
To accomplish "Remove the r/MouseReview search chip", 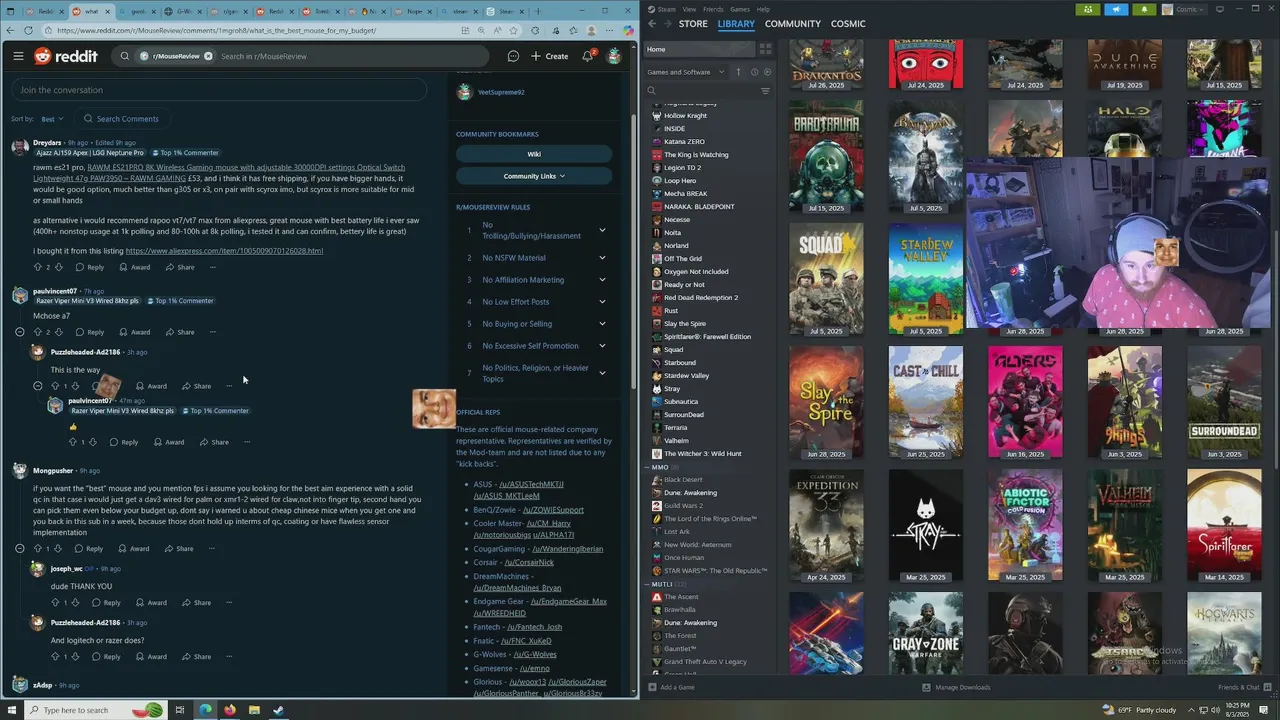I will click(x=208, y=56).
